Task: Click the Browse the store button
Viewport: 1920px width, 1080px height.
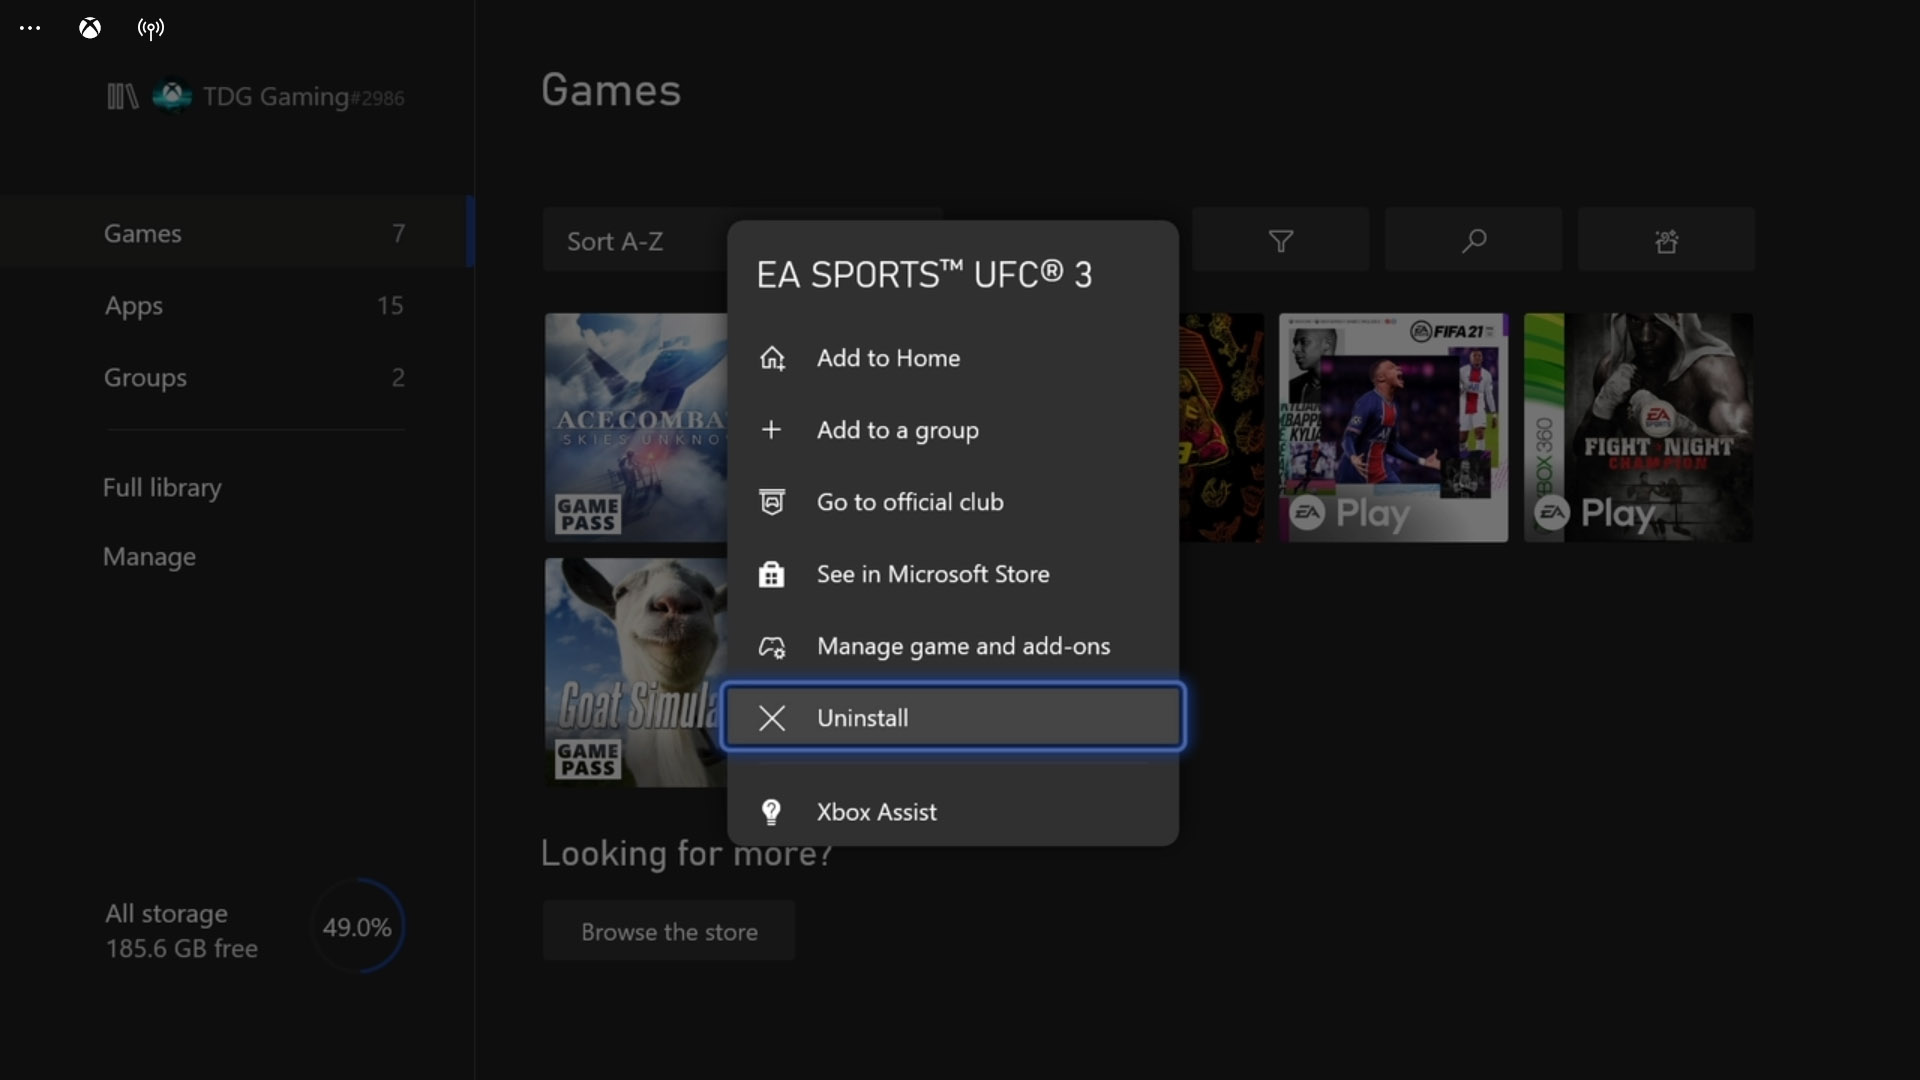Action: tap(668, 930)
